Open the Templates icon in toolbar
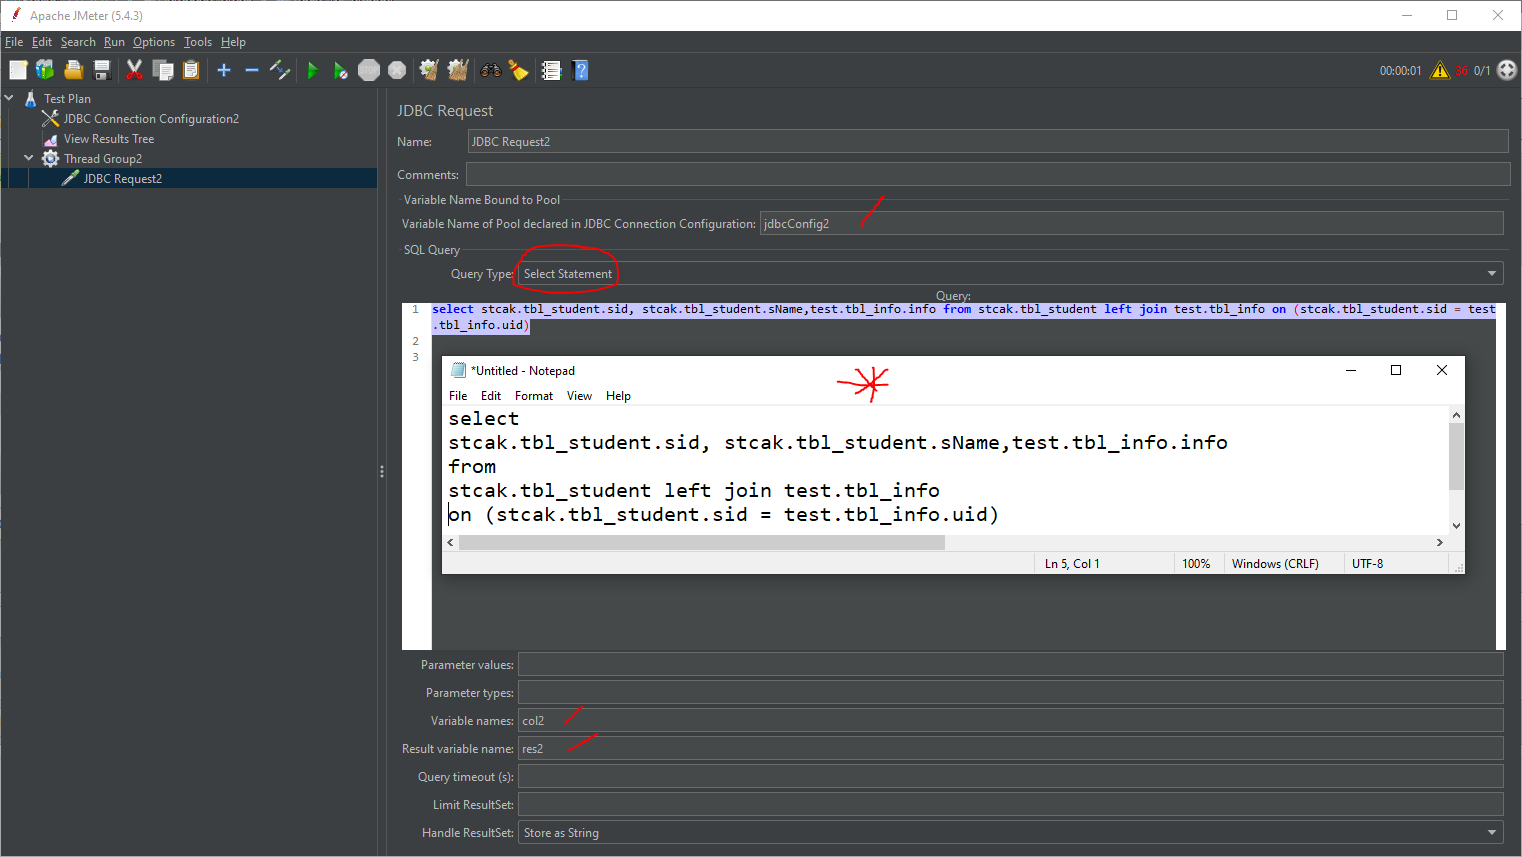Screen dimensions: 1522x857 (45, 70)
